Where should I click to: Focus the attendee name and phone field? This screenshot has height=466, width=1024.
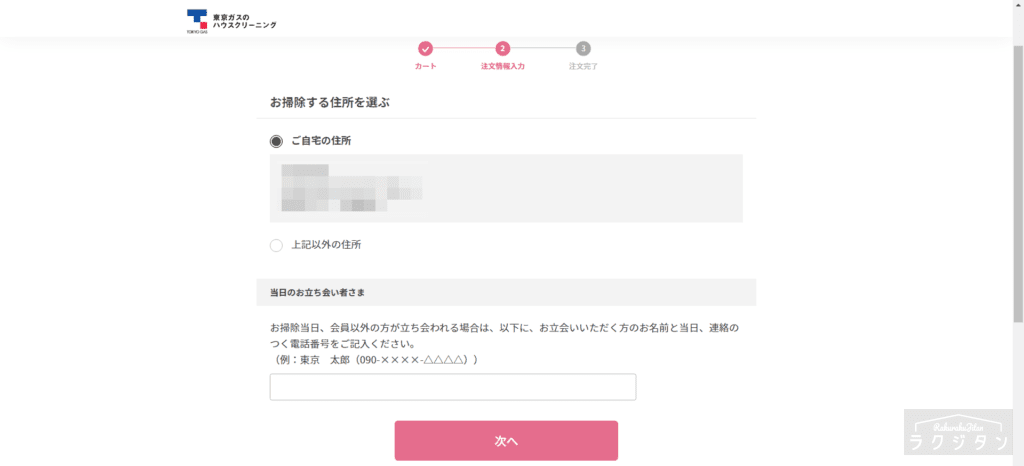[x=453, y=387]
